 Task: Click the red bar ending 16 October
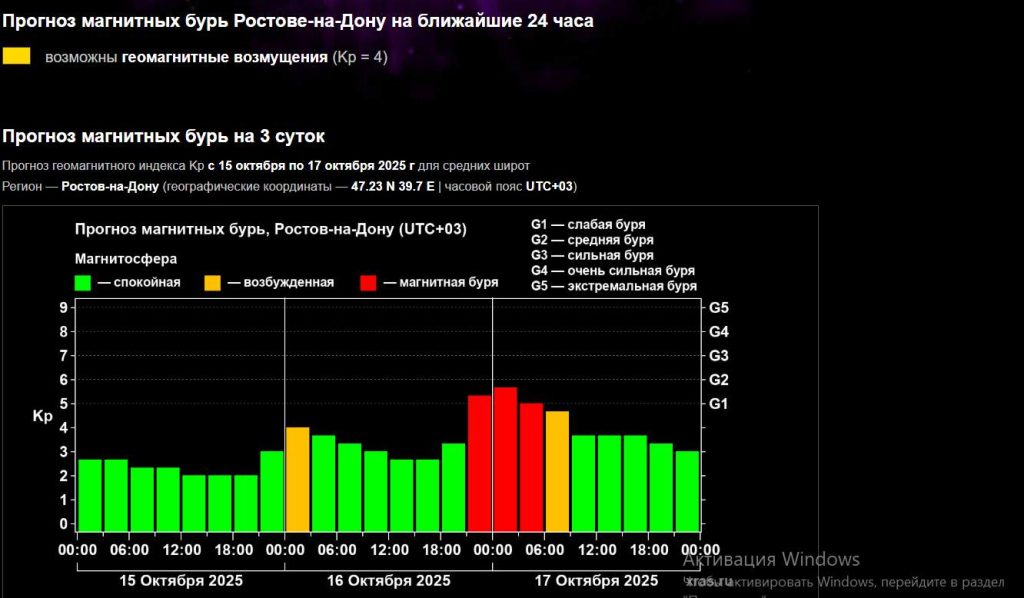[479, 462]
